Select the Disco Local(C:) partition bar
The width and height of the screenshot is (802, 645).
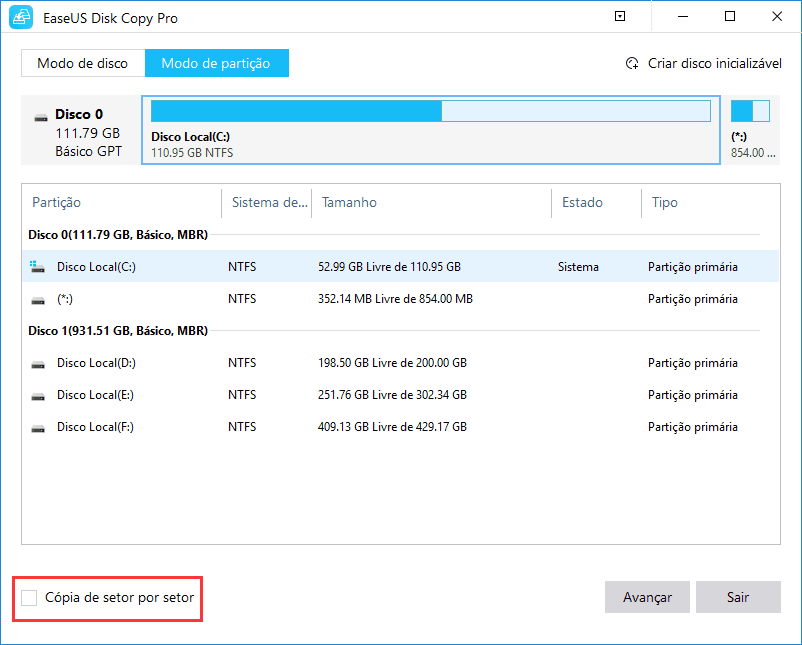tap(431, 130)
